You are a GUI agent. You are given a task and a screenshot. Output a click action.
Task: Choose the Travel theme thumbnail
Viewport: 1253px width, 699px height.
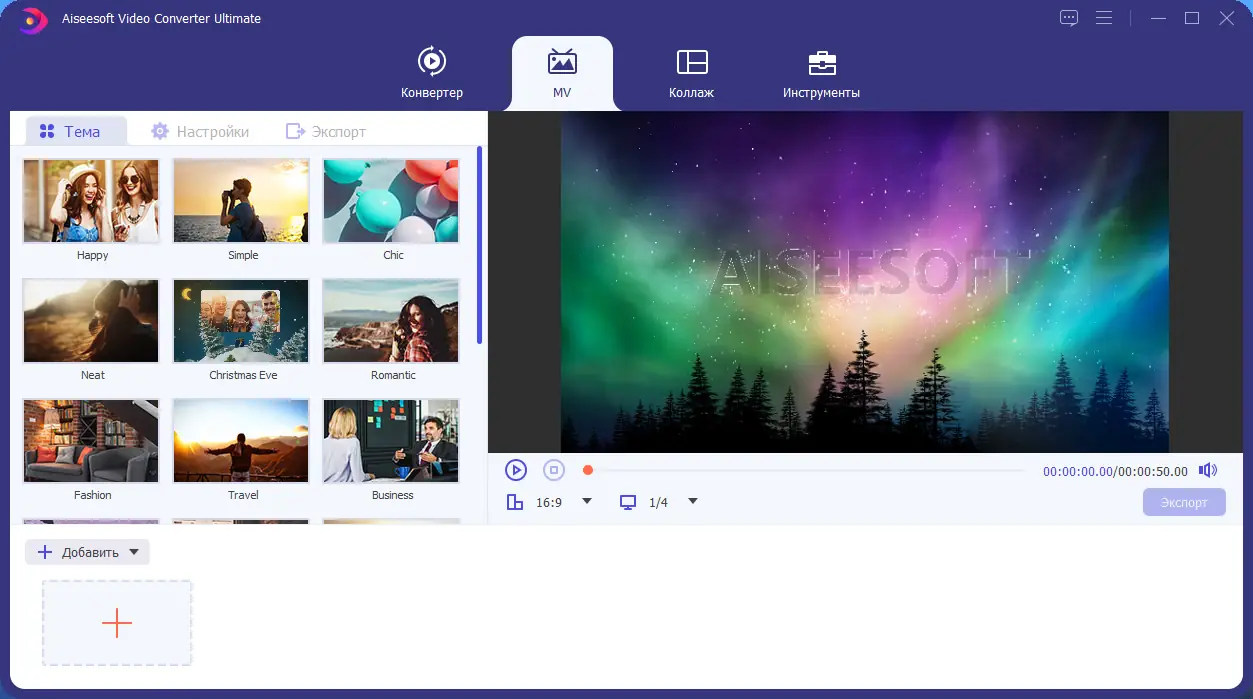[x=241, y=440]
